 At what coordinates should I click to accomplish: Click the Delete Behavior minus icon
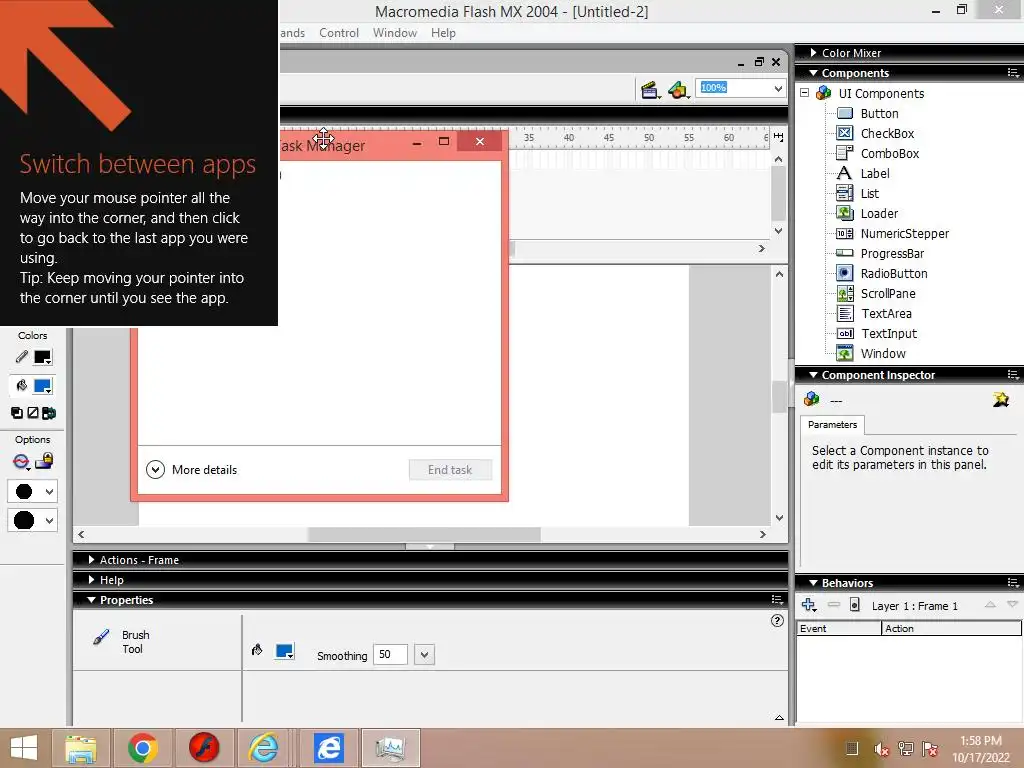point(833,605)
